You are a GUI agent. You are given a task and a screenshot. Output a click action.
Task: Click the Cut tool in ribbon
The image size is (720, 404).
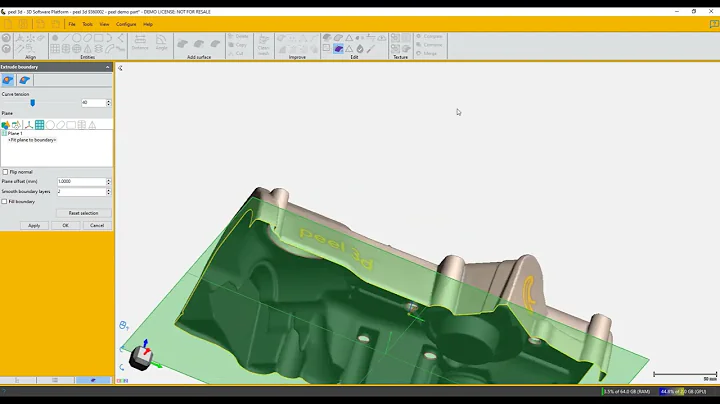(x=236, y=54)
